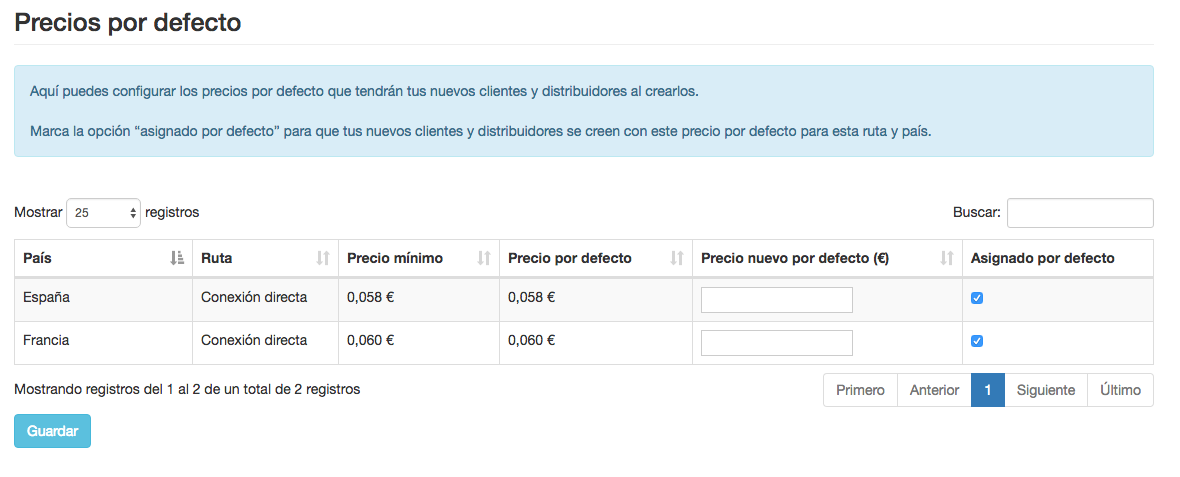Screen dimensions: 1180x477
Task: Select page 1 in pagination
Action: point(987,390)
